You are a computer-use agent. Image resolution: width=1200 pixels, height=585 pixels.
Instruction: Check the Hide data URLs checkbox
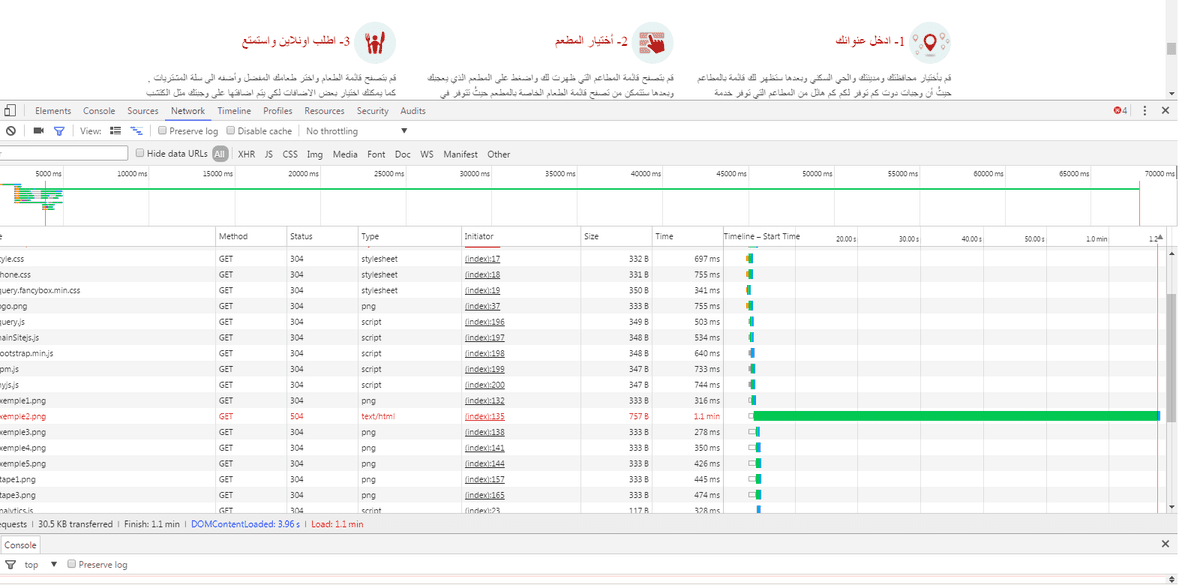(x=141, y=154)
